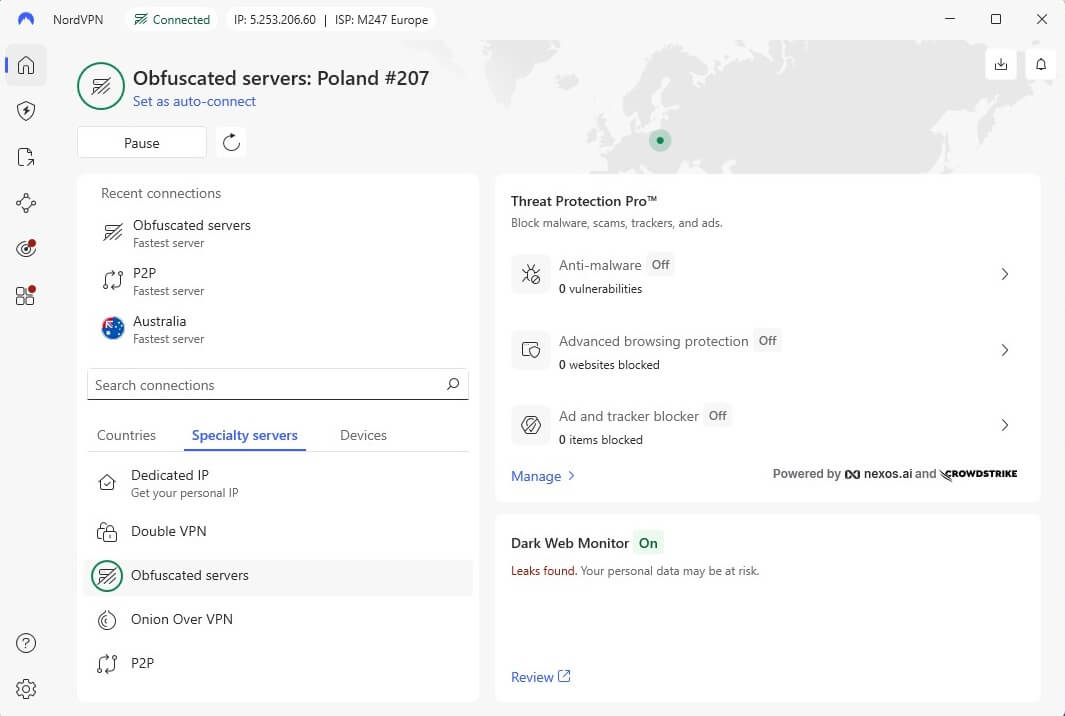
Task: Enable the Anti-malware protection toggle
Action: 660,265
